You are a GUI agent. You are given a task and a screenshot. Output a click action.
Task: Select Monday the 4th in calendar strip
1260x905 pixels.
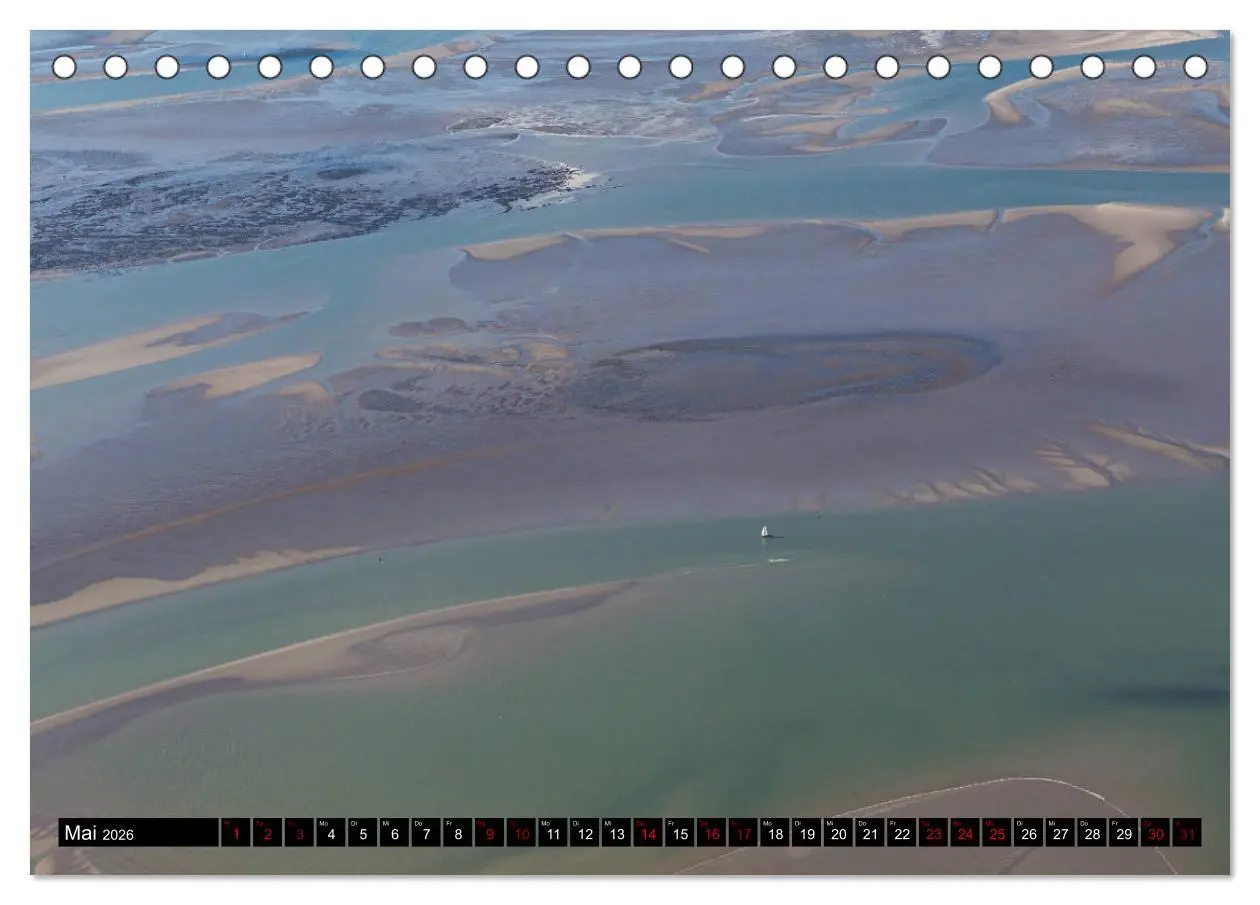click(x=331, y=833)
